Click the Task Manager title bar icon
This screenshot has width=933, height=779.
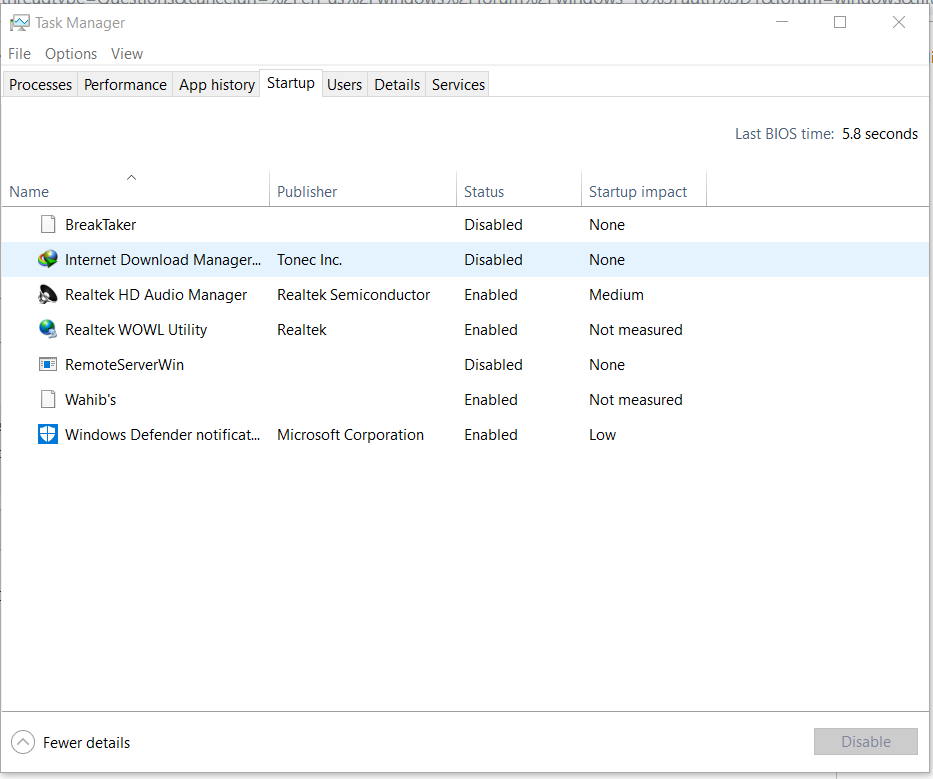point(19,22)
